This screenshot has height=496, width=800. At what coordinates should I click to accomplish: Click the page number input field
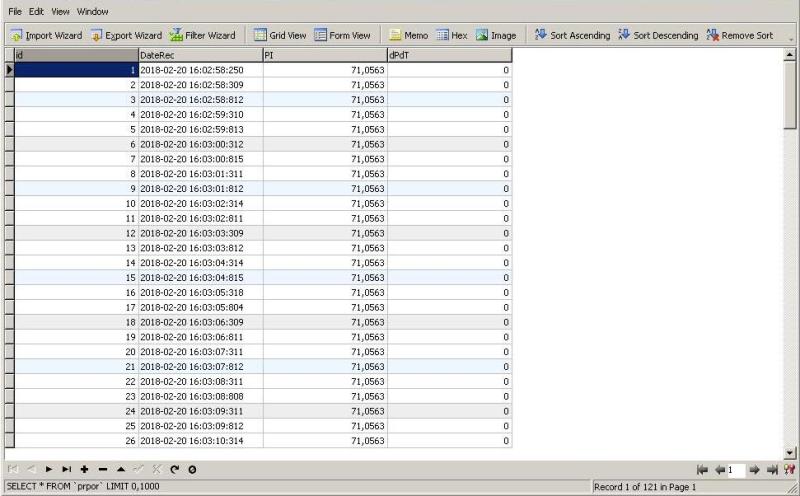point(736,470)
